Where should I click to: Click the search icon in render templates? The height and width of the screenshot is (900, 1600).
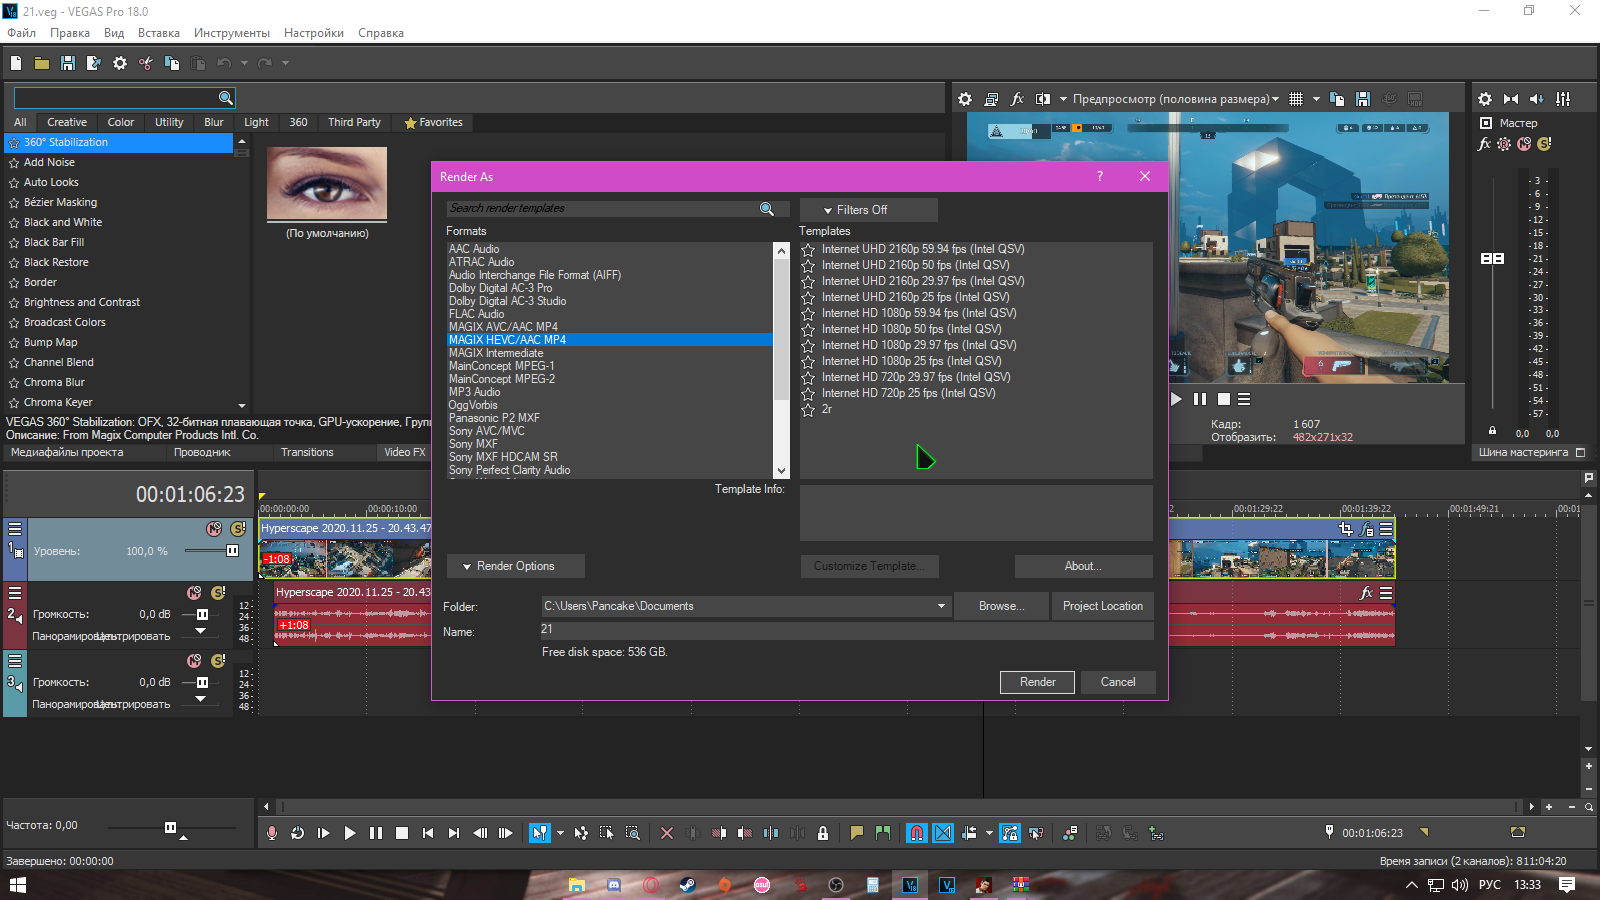point(767,209)
